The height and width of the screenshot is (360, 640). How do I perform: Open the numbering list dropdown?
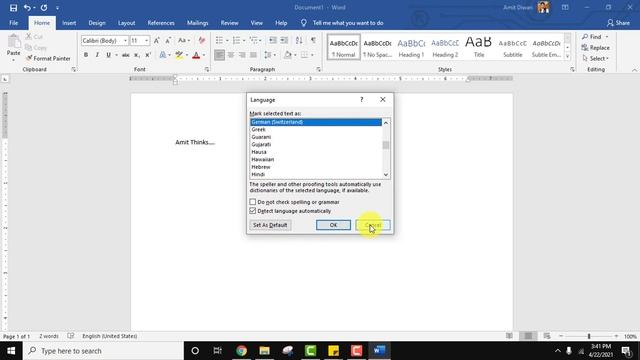point(244,40)
